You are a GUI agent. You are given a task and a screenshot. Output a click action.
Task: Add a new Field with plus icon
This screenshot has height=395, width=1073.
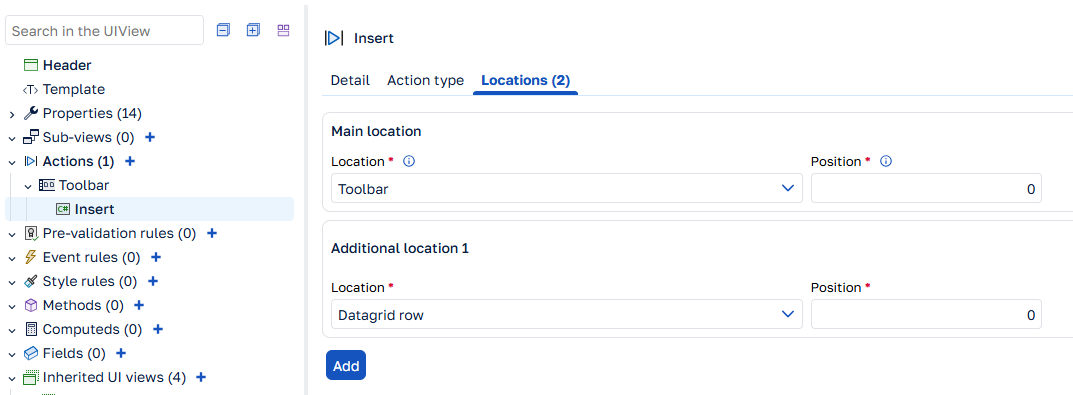point(121,353)
